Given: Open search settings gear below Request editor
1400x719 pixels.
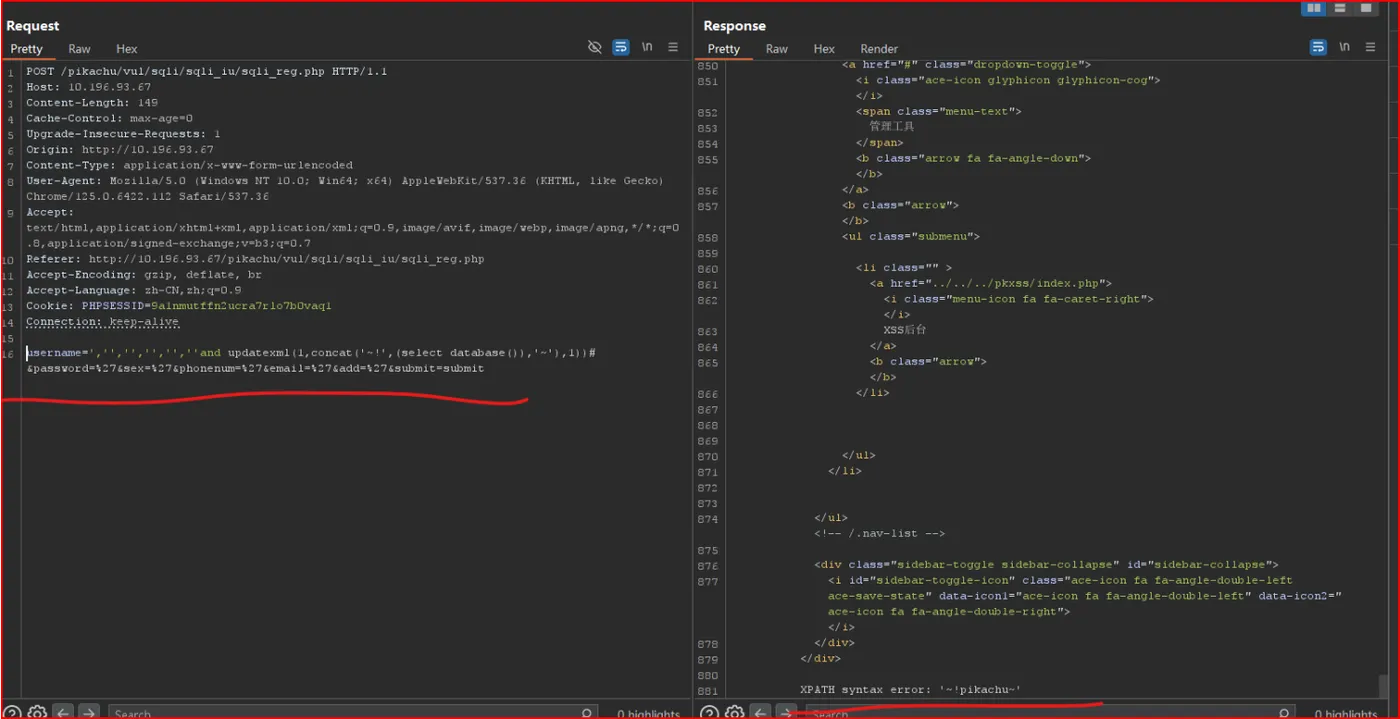Looking at the screenshot, I should click(37, 713).
